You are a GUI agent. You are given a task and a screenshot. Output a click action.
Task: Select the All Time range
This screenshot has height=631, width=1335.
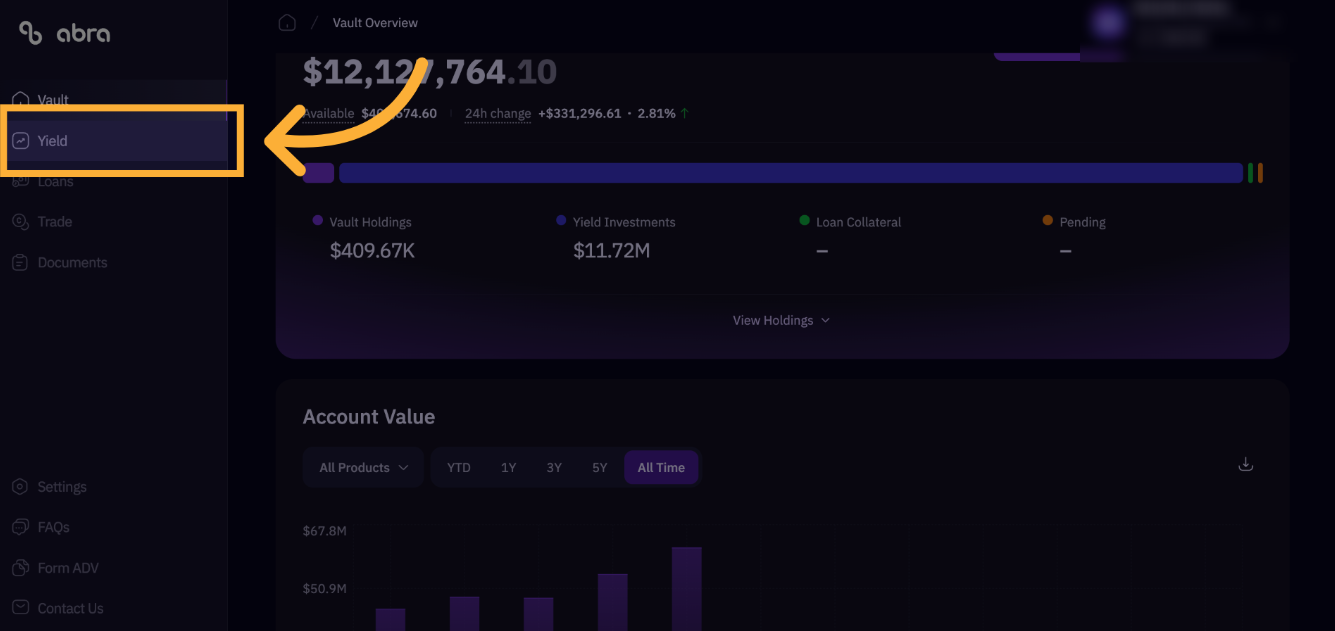[661, 468]
